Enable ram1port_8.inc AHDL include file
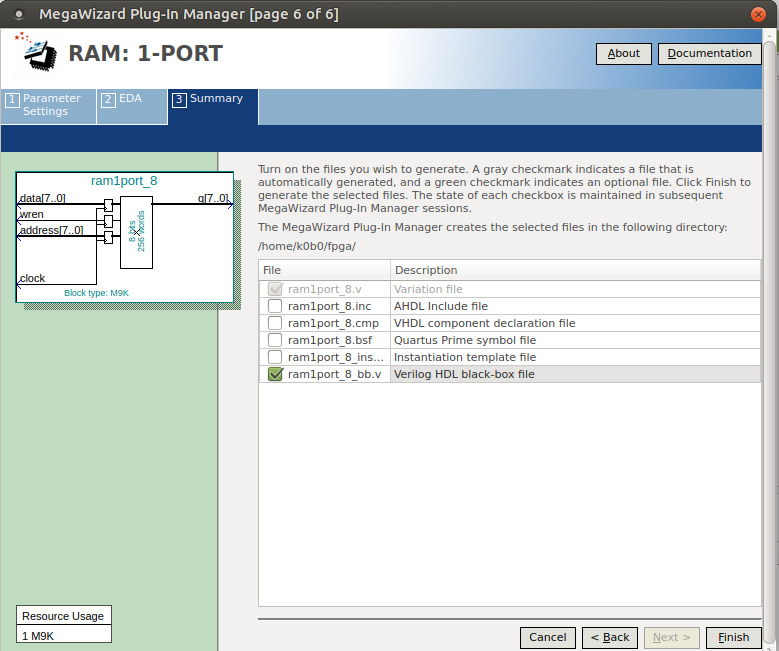 [x=275, y=306]
